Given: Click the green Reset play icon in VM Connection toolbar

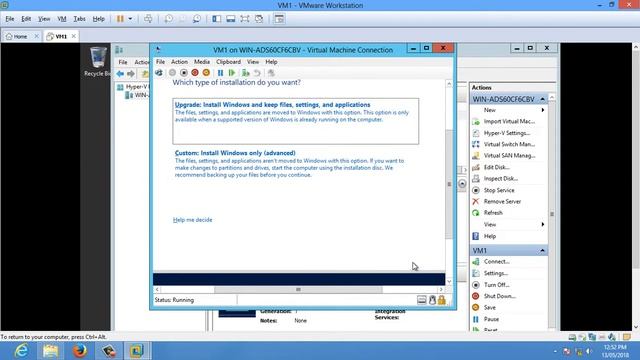Looking at the screenshot, I should [232, 73].
